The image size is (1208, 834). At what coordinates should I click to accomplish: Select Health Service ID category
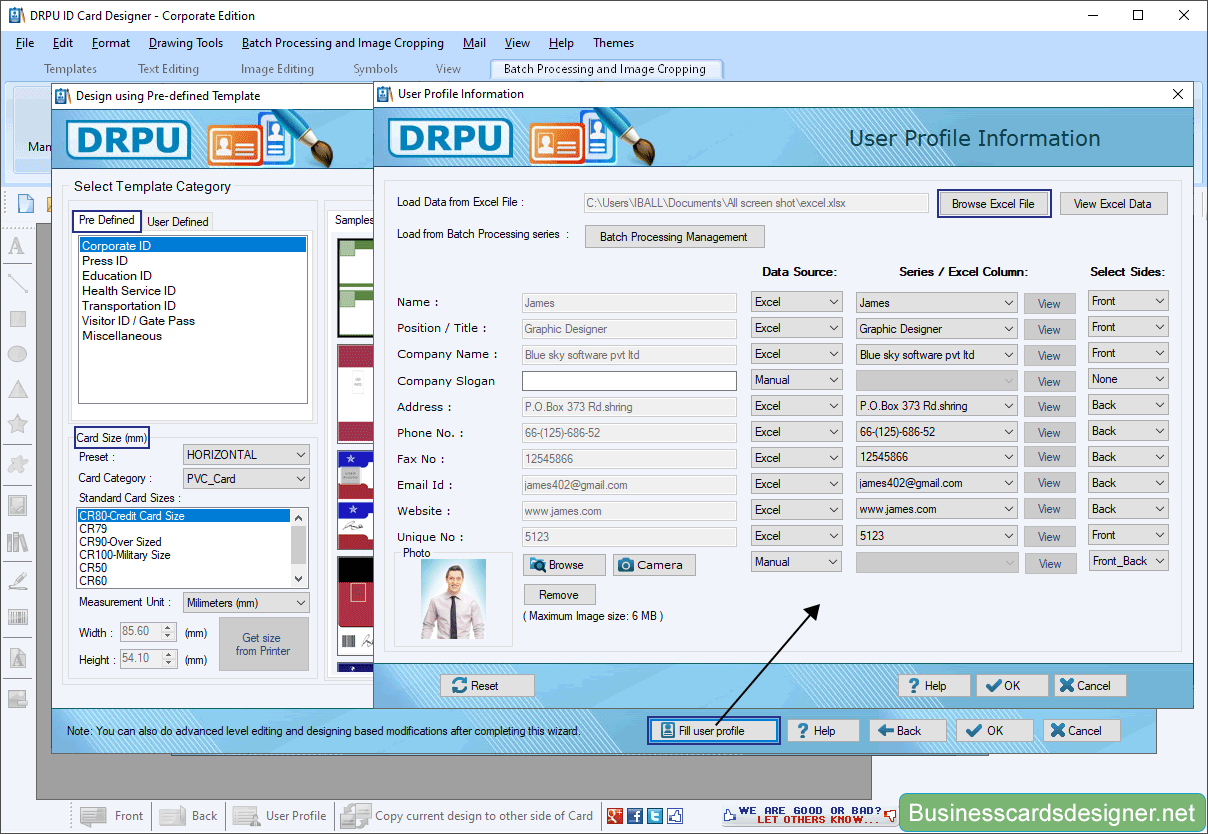pos(129,291)
